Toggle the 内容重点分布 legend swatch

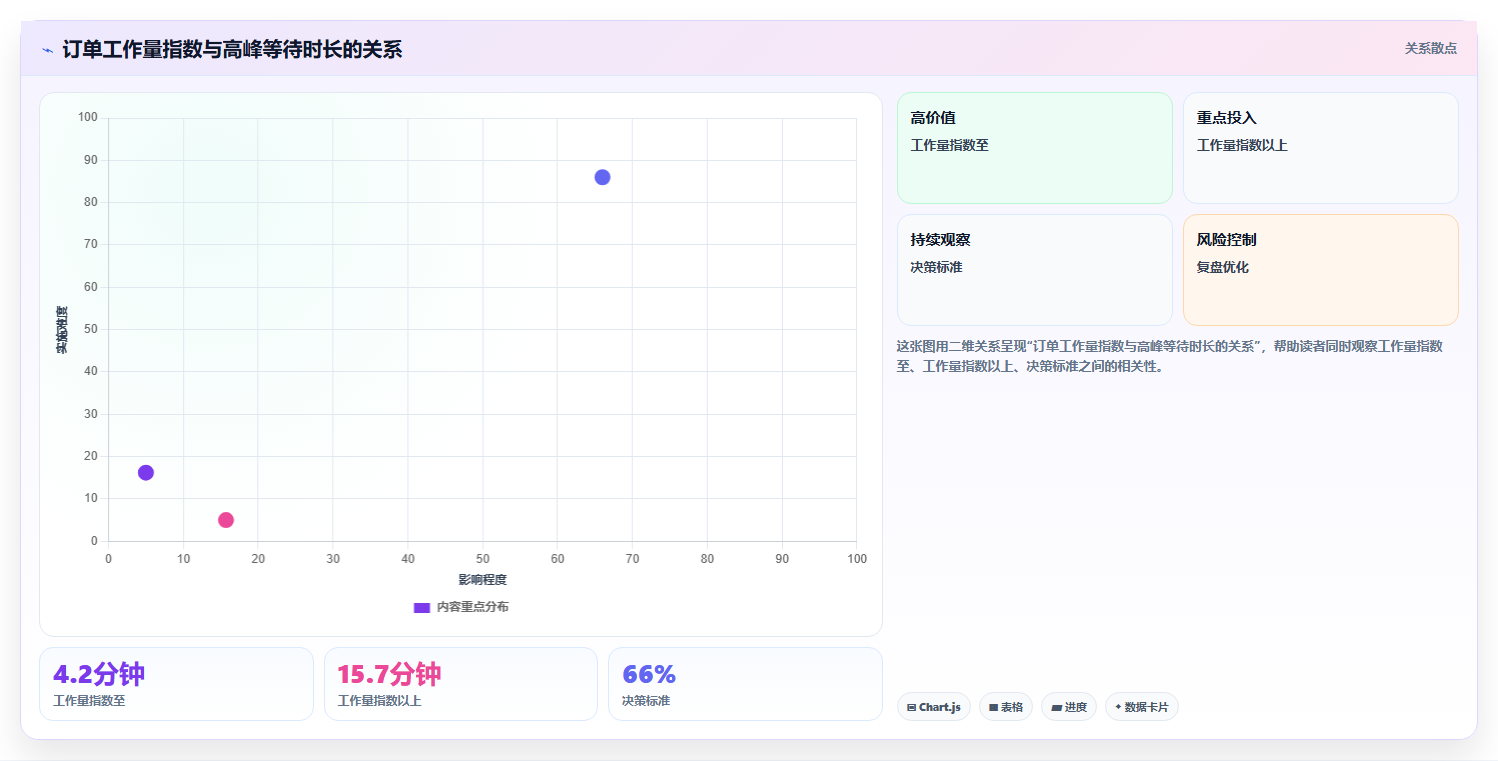pos(422,608)
